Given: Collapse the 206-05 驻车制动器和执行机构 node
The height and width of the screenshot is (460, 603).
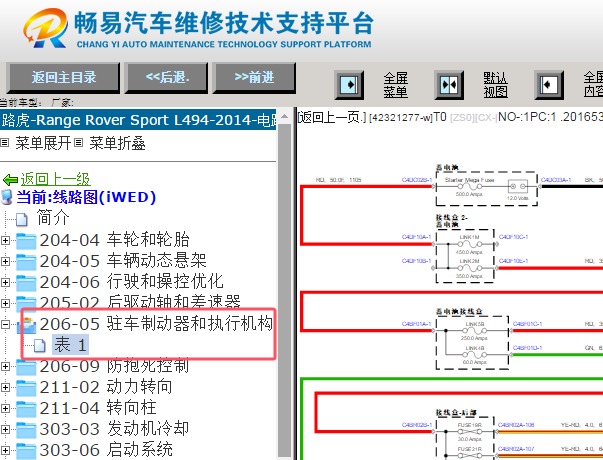Looking at the screenshot, I should (5, 325).
